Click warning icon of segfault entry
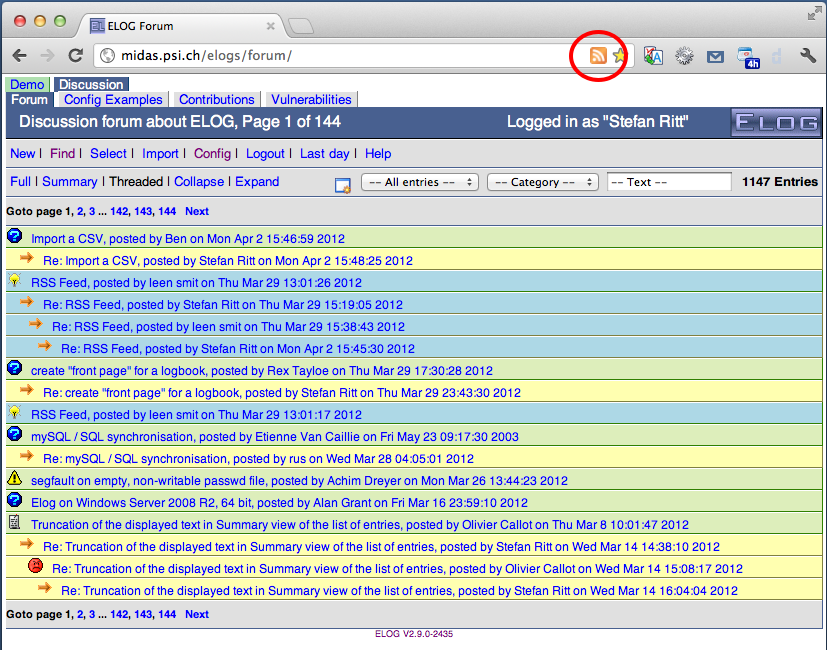827x650 pixels. tap(15, 478)
